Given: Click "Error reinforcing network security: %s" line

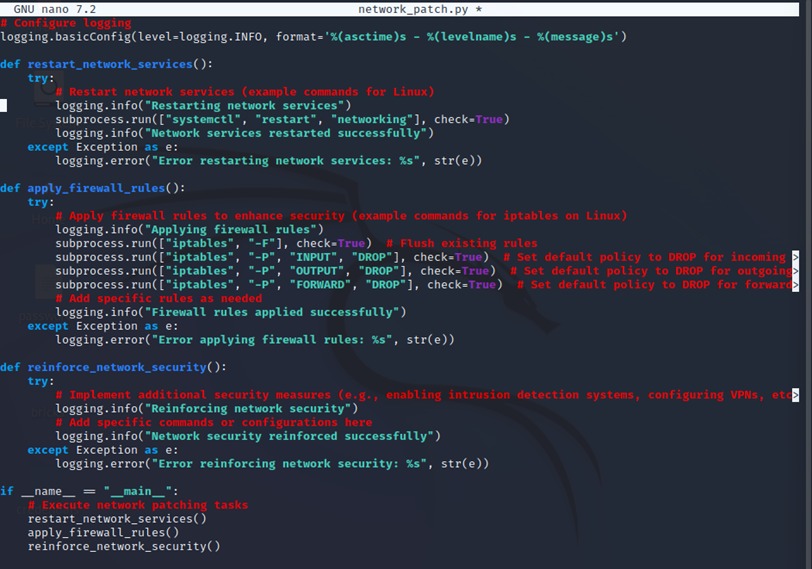Looking at the screenshot, I should [272, 464].
